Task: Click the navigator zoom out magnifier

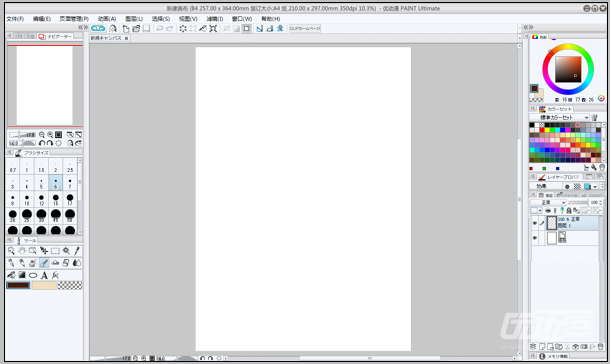Action: 42,135
